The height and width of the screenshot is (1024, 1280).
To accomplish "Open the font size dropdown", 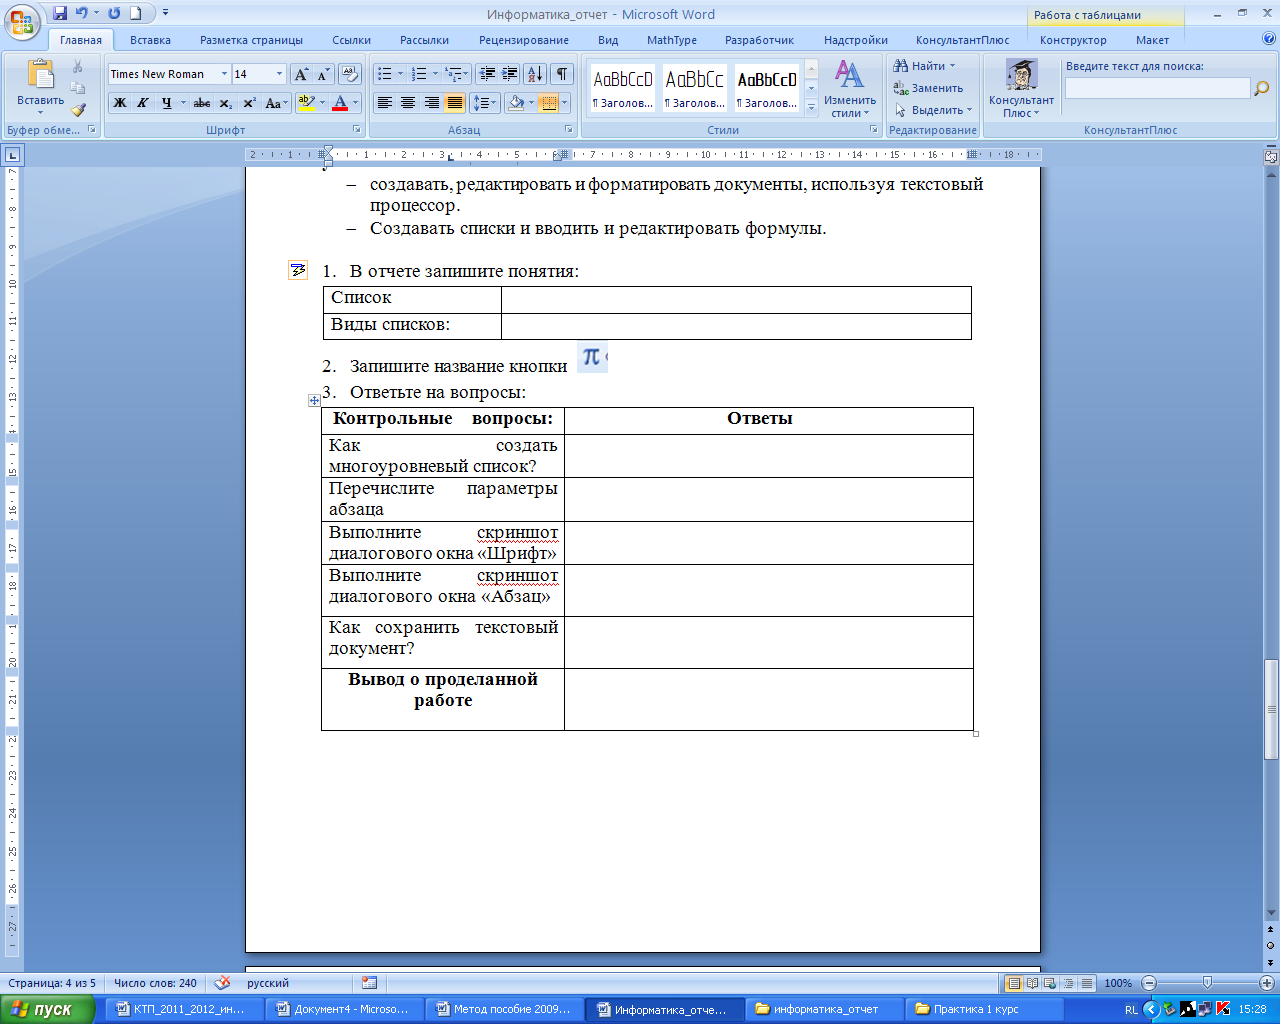I will 280,74.
